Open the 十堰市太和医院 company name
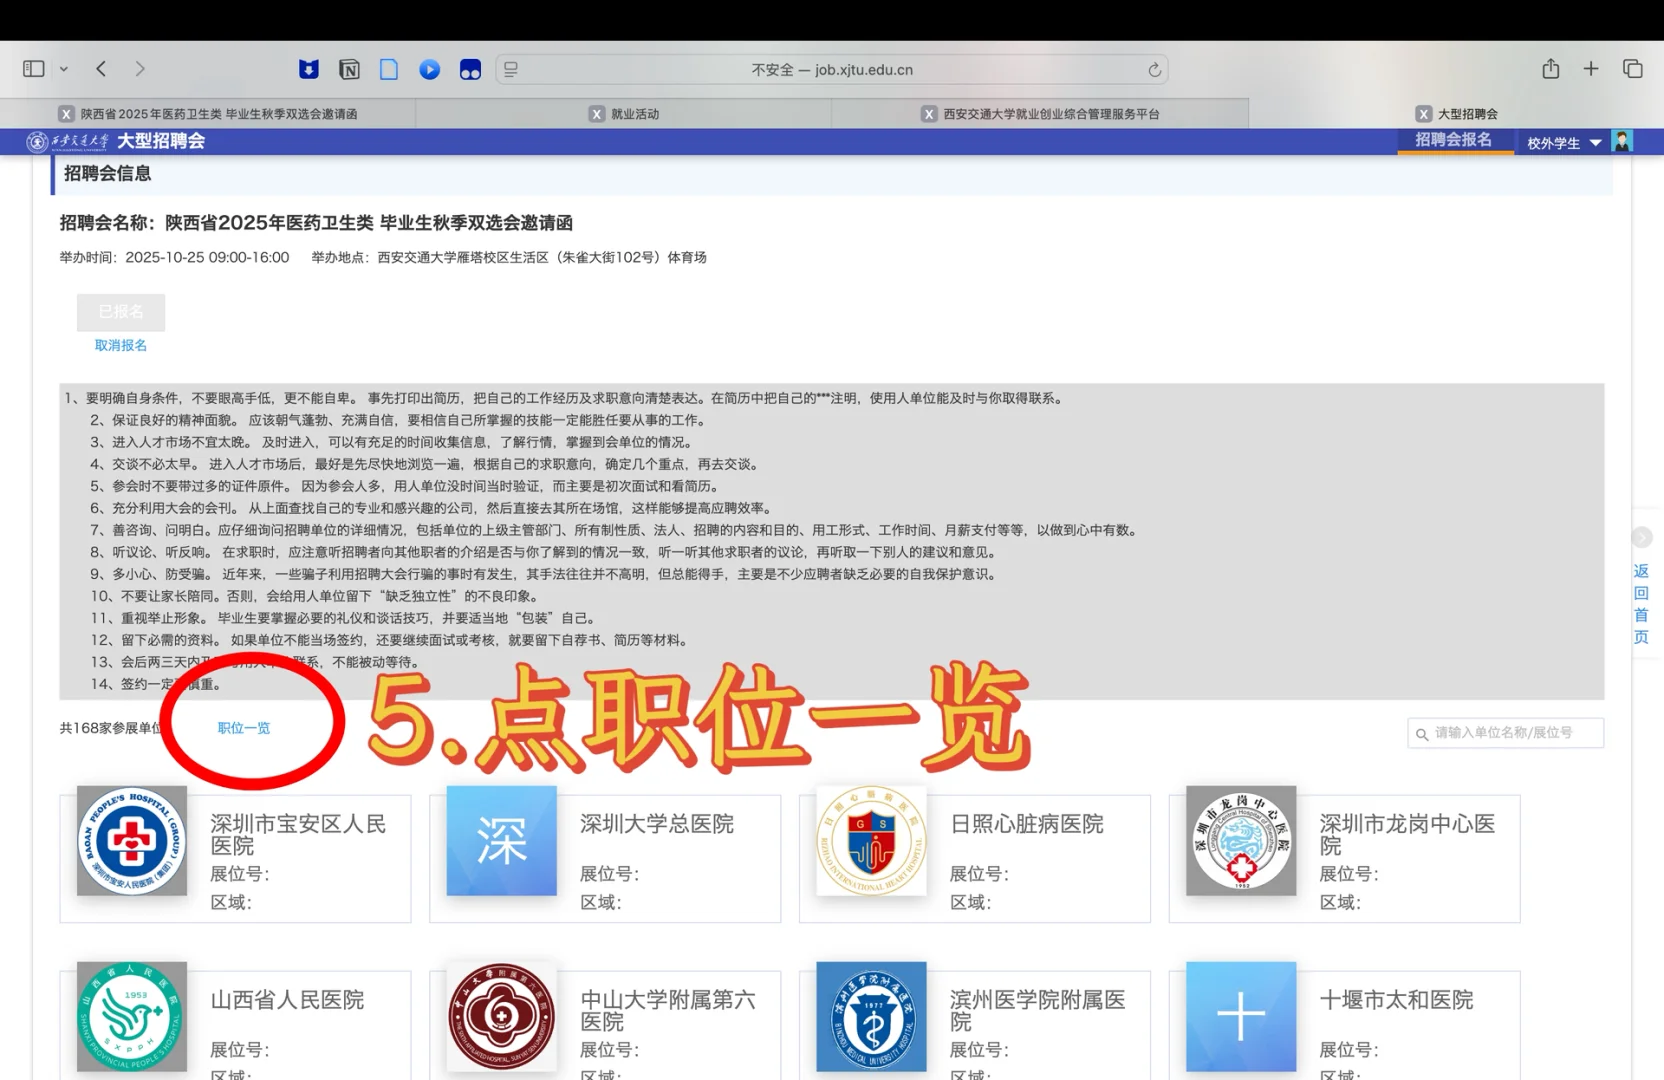Image resolution: width=1664 pixels, height=1080 pixels. (x=1396, y=1000)
